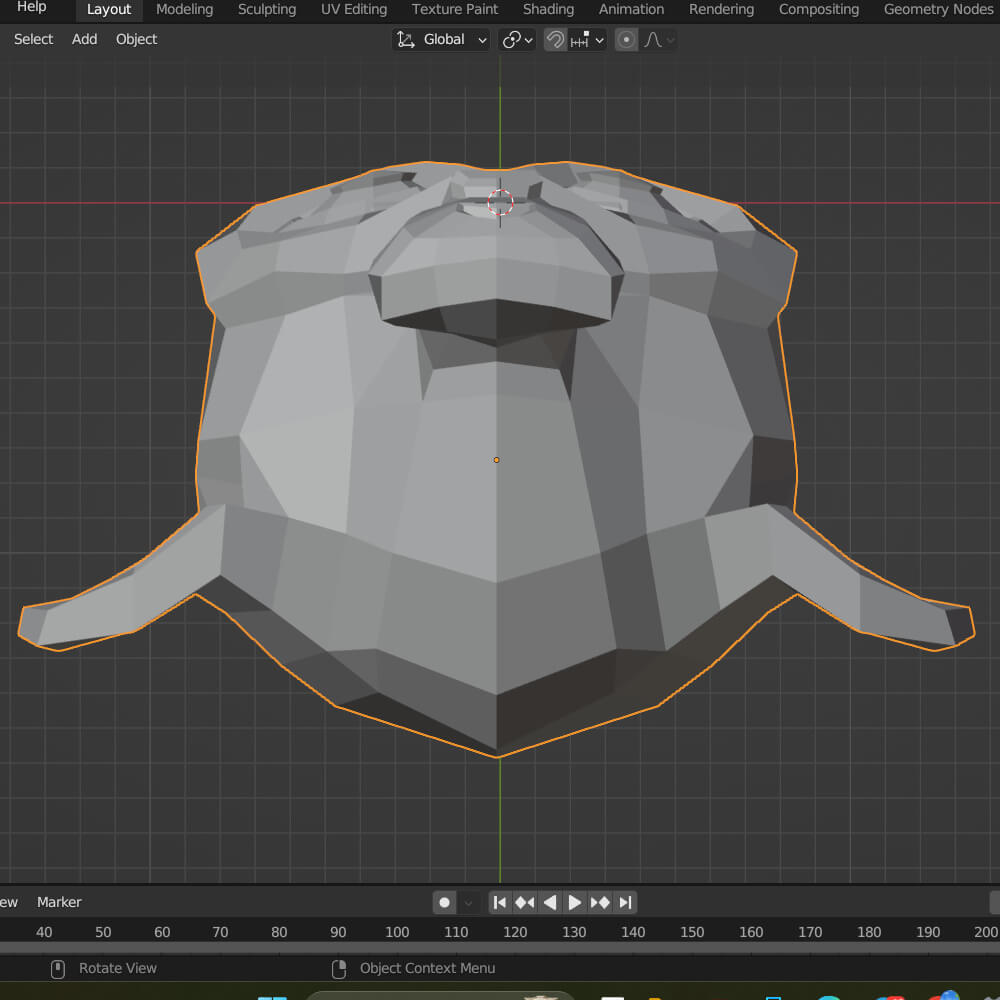Play the animation in reverse

(x=550, y=903)
